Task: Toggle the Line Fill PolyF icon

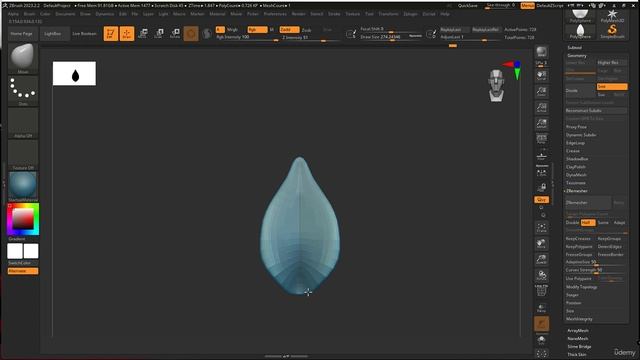Action: click(542, 291)
